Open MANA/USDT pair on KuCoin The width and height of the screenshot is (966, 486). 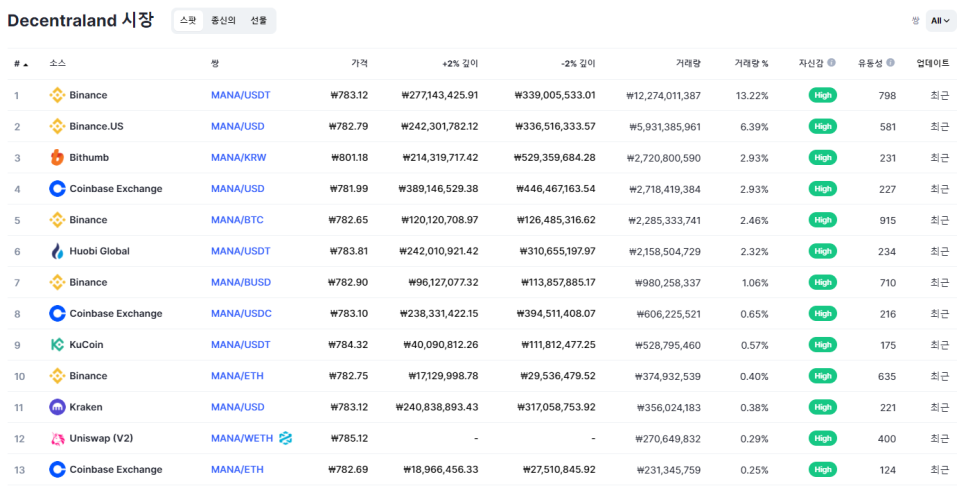coord(241,345)
